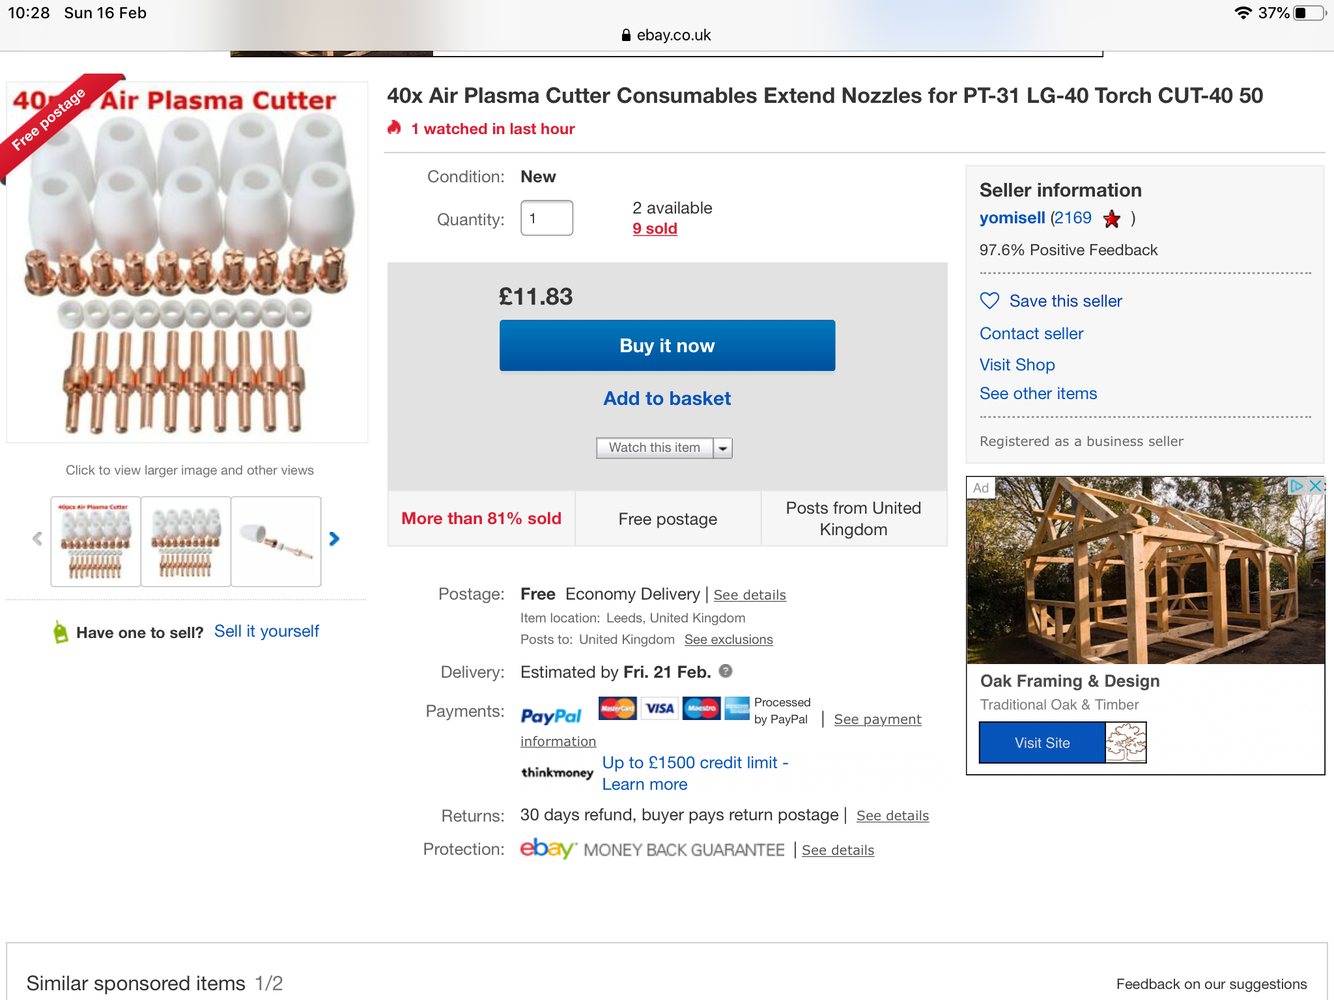This screenshot has width=1334, height=1000.
Task: Click the AdChoices triangle icon on ad
Action: (x=1296, y=486)
